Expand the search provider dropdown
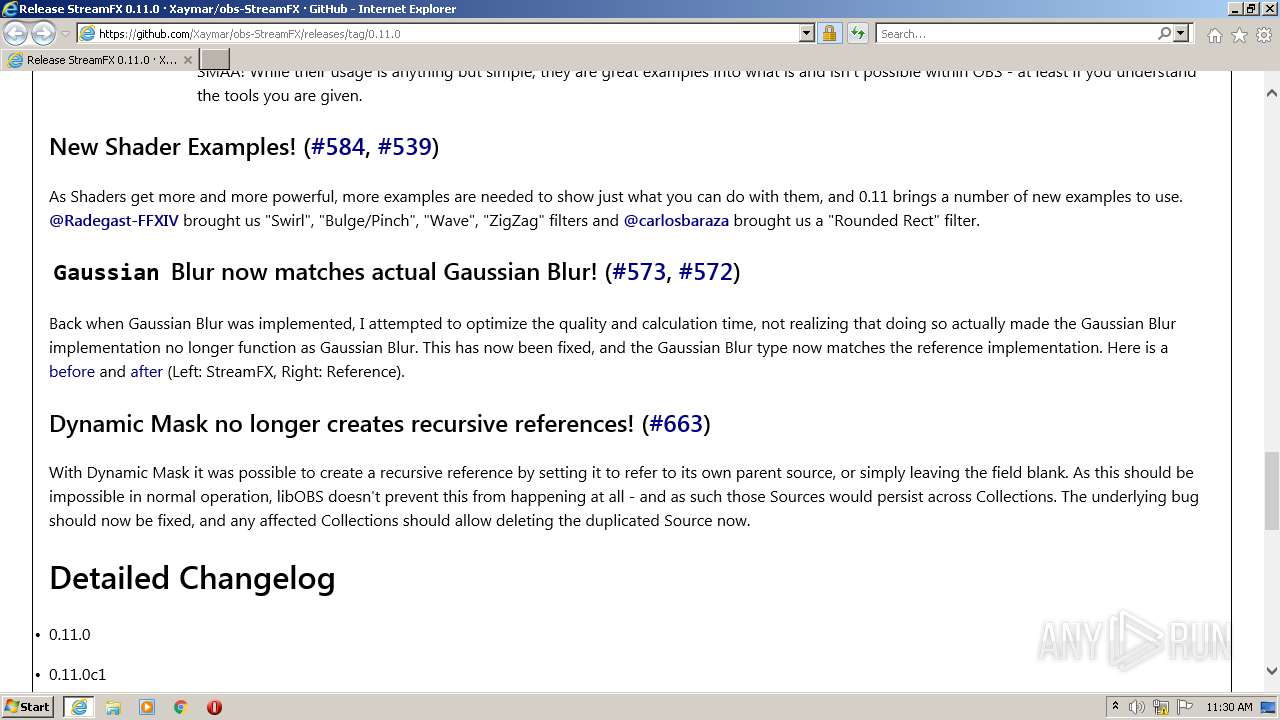The height and width of the screenshot is (720, 1280). coord(1181,33)
